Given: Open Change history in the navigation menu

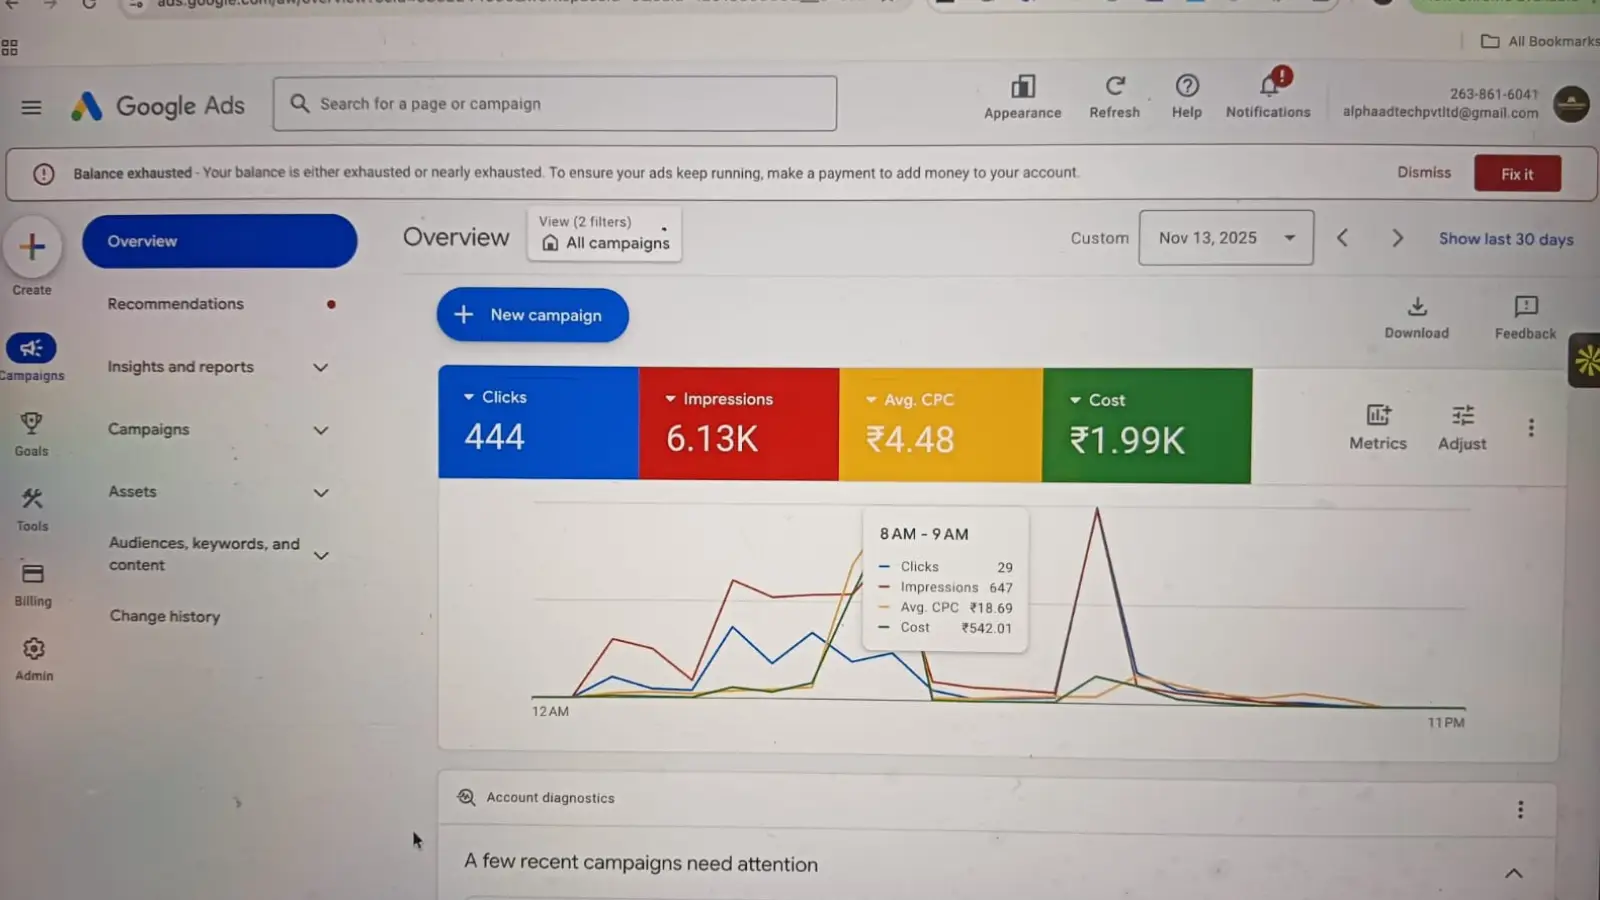Looking at the screenshot, I should coord(165,617).
